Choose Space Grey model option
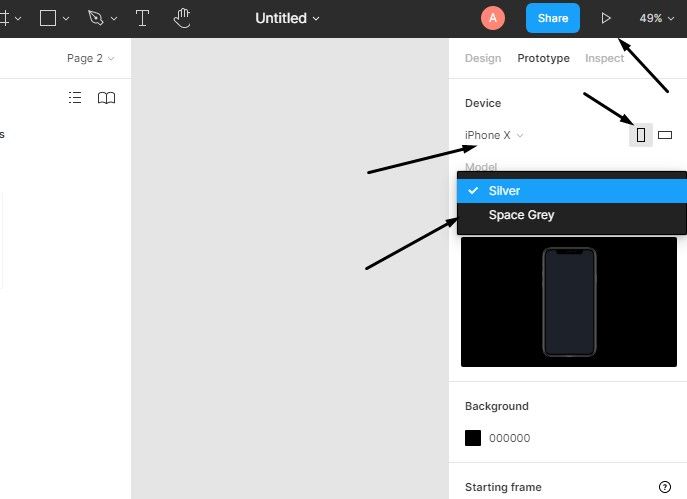 (521, 215)
